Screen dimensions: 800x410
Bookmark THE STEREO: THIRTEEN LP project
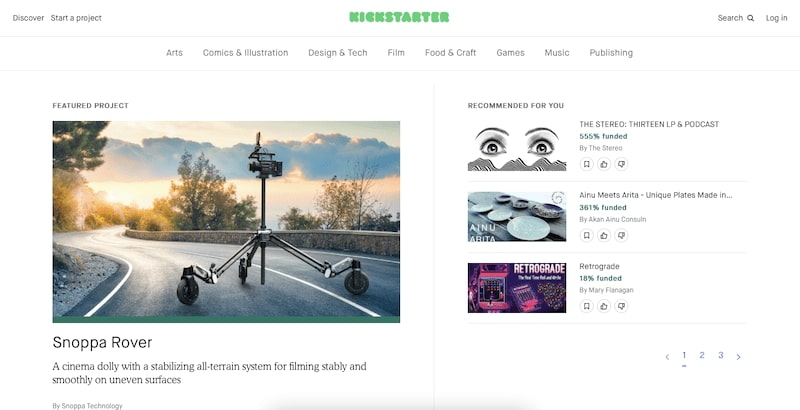(587, 164)
